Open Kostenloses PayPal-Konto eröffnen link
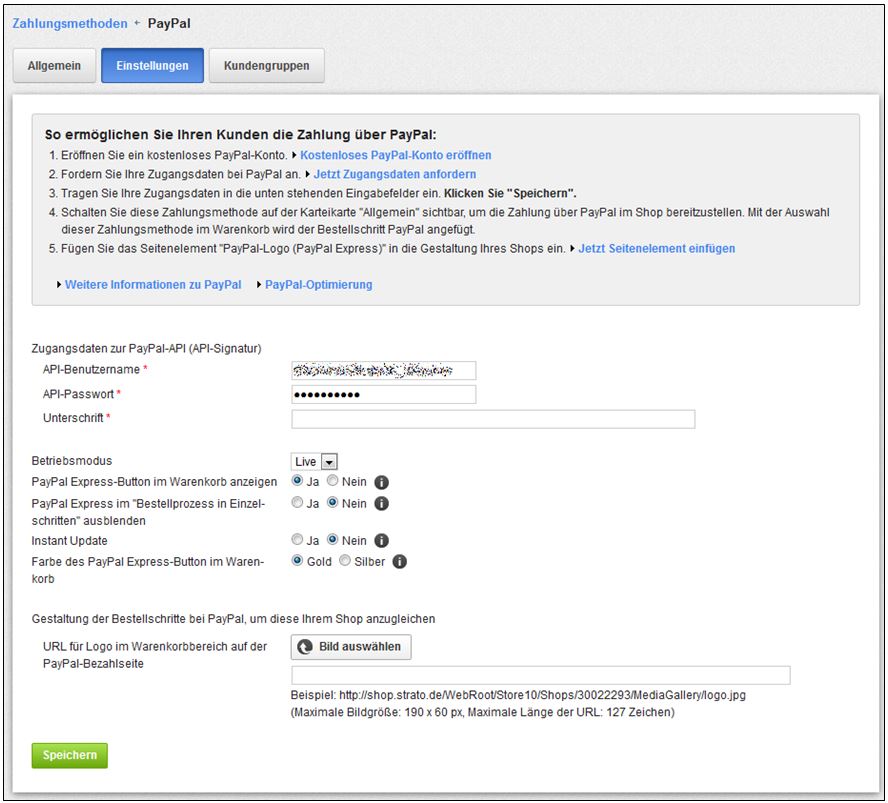Viewport: 888px width, 803px height. (x=395, y=155)
